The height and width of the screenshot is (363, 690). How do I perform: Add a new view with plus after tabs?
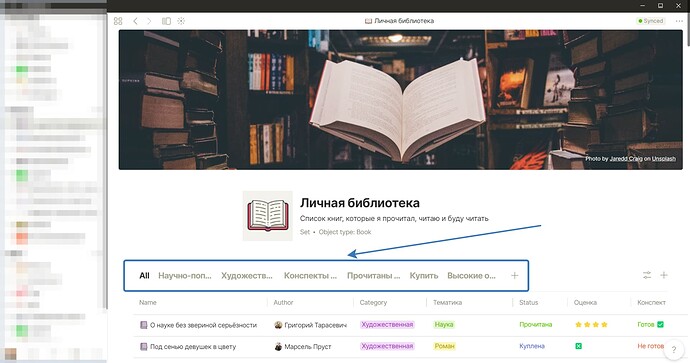(514, 276)
